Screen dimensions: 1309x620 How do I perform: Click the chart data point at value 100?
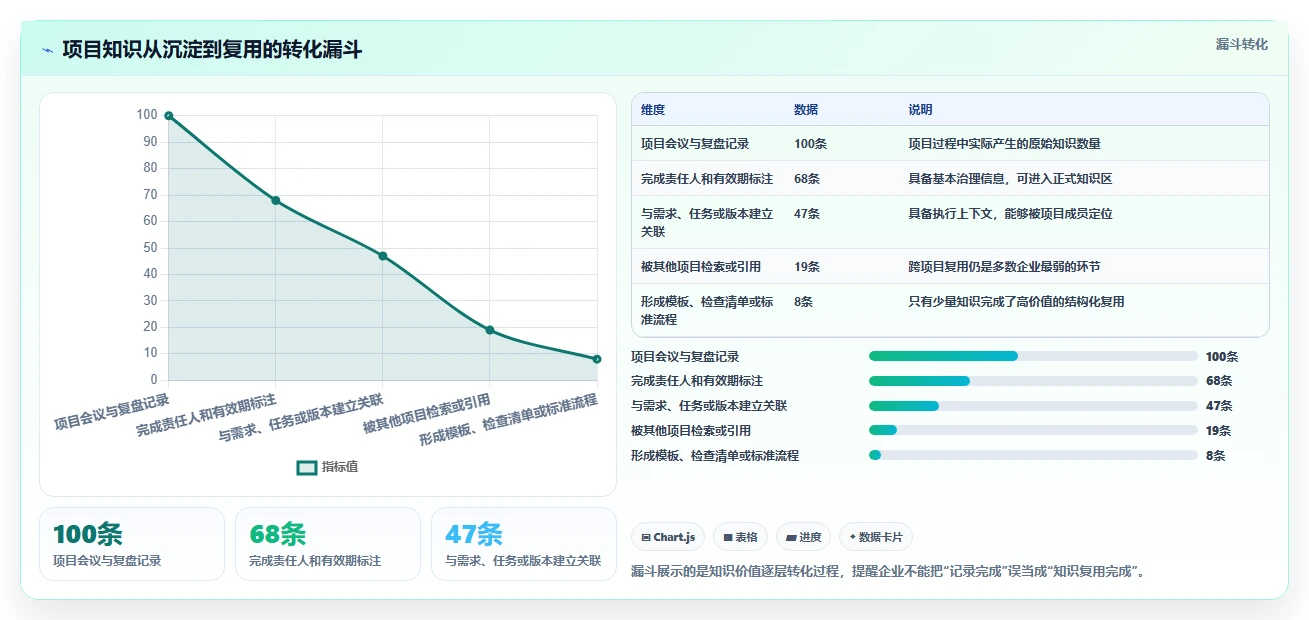[168, 116]
